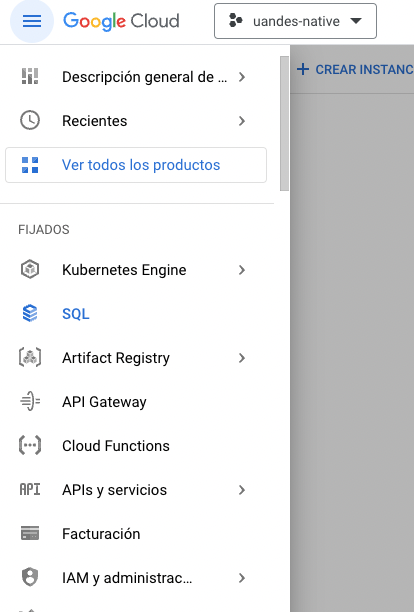Click the Ver todos los productos button
Viewport: 414px width, 612px height.
(136, 165)
